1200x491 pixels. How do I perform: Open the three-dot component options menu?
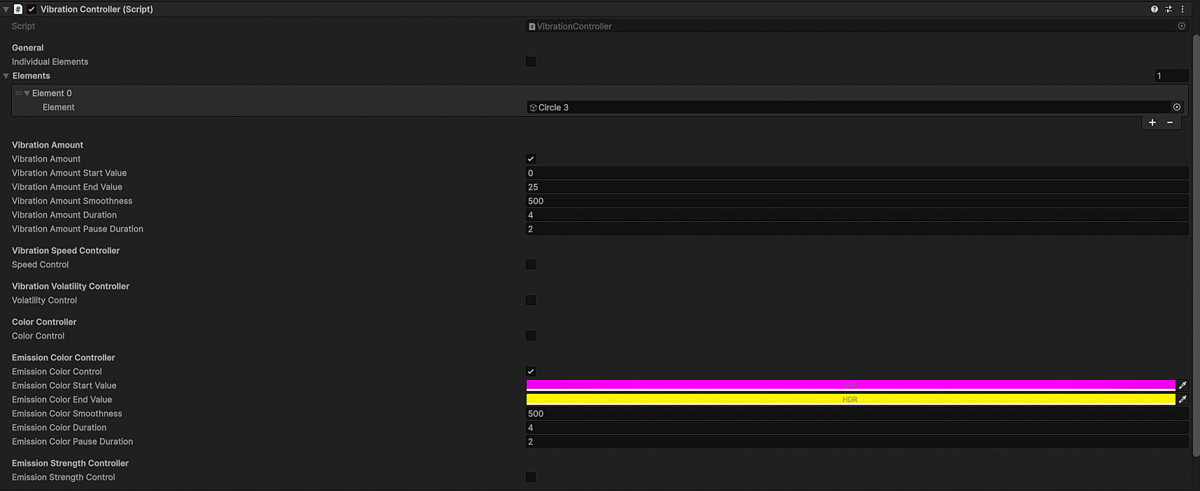[x=1181, y=9]
